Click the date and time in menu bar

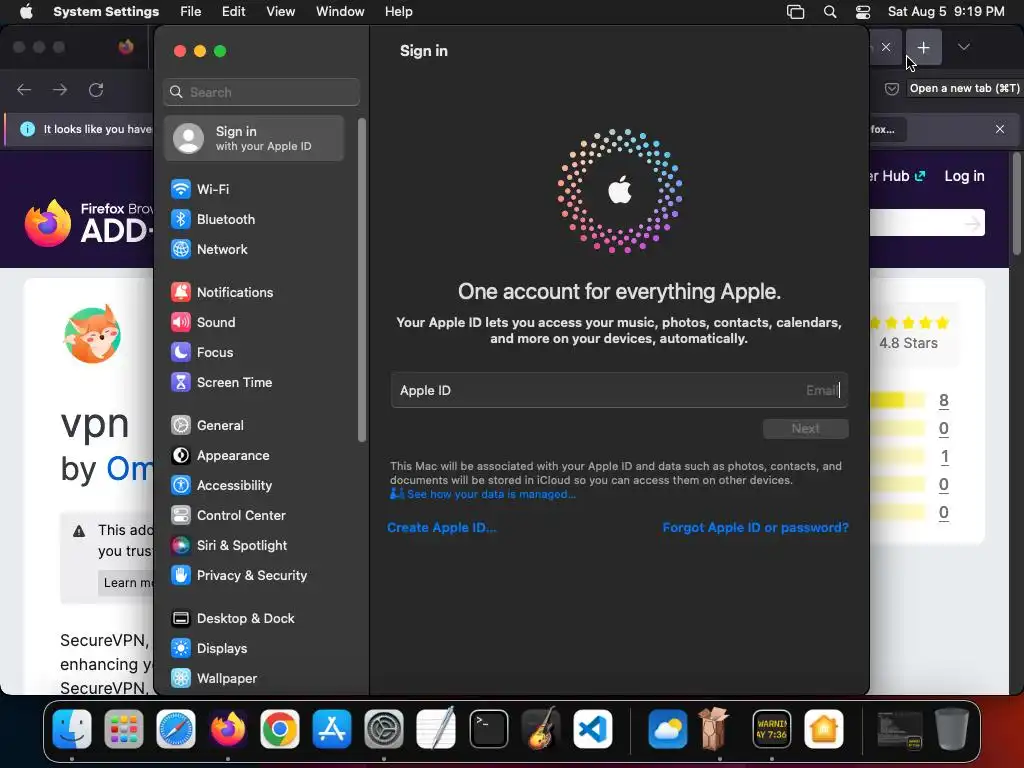[x=946, y=12]
